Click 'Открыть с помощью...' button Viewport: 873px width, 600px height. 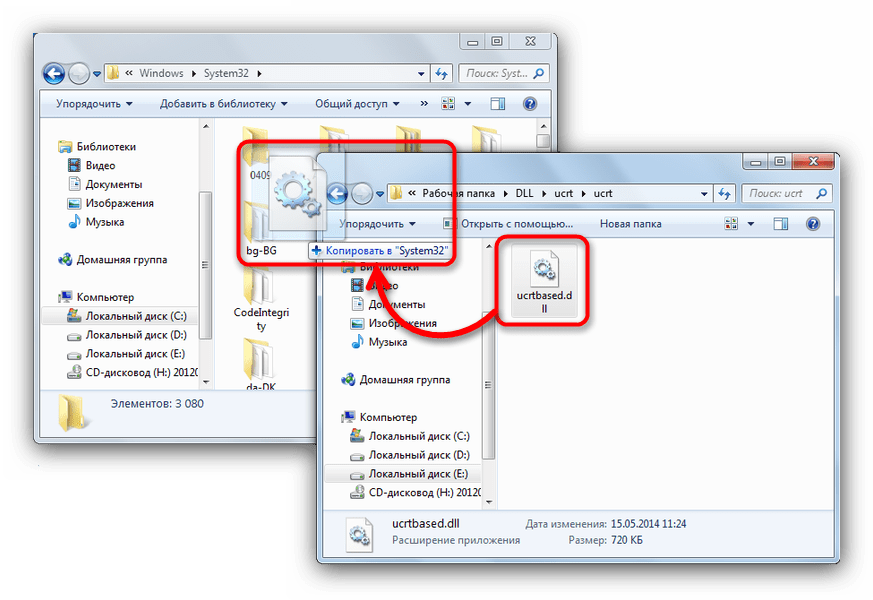coord(508,224)
